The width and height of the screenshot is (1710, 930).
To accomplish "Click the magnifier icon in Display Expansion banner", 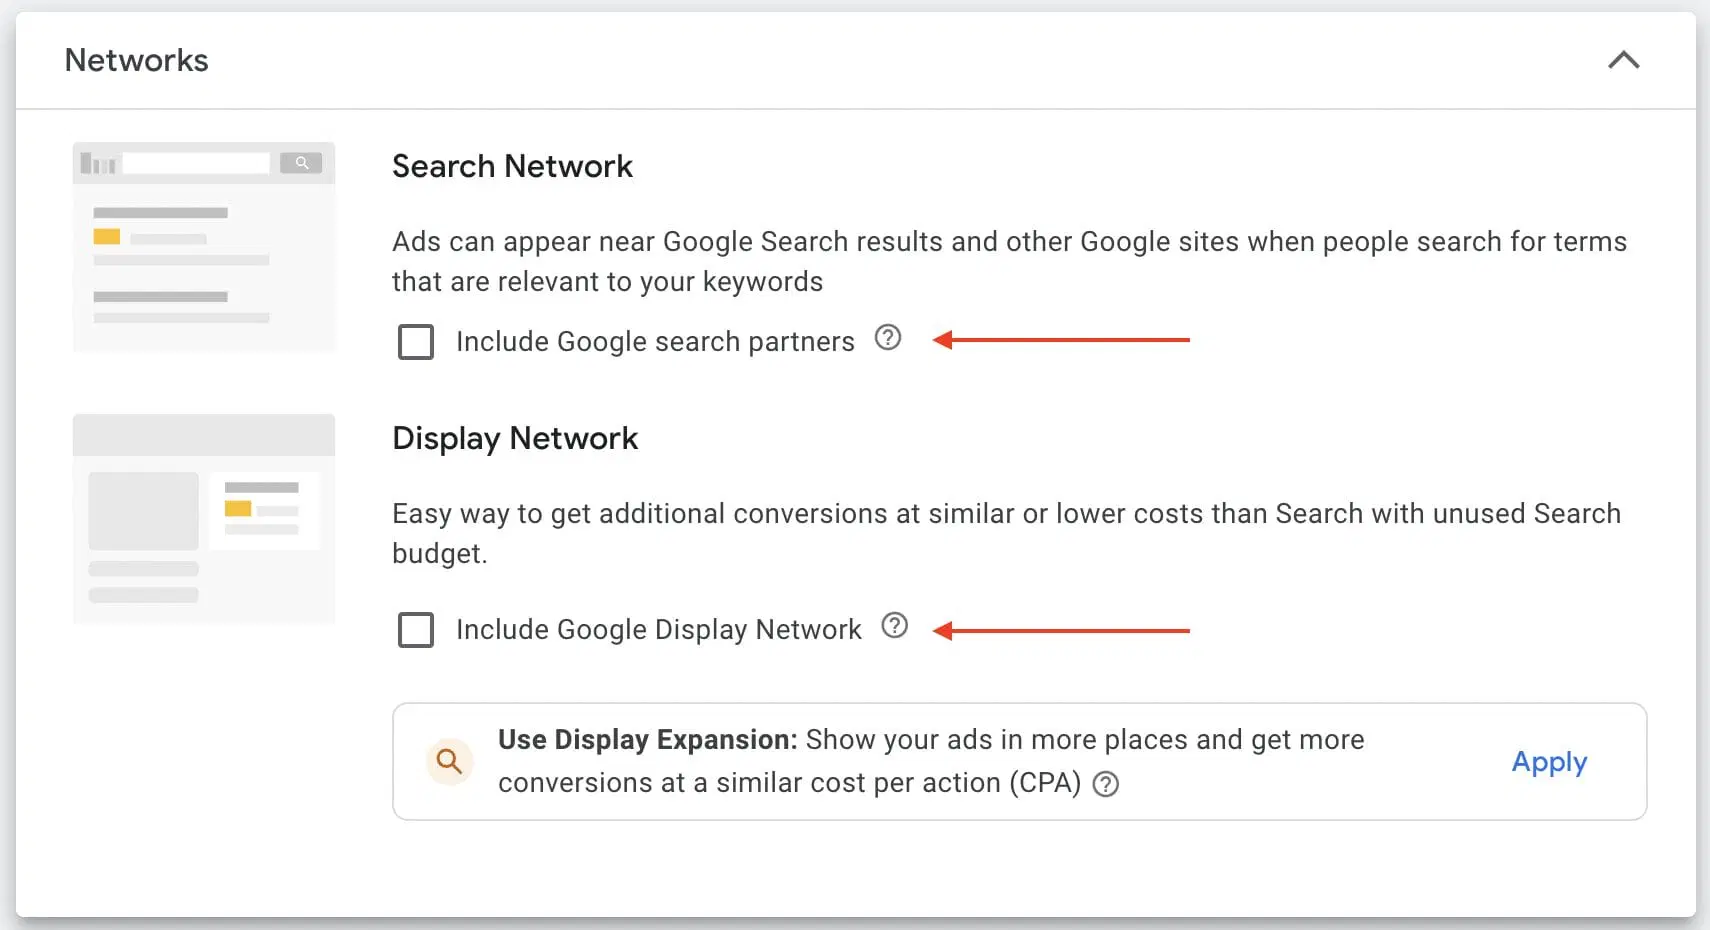I will 449,761.
